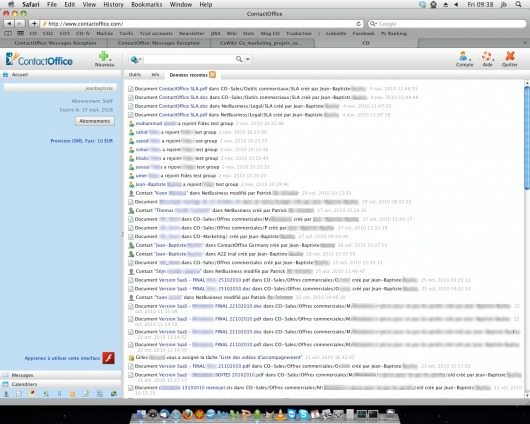Click the ContactOffice logo

click(39, 59)
